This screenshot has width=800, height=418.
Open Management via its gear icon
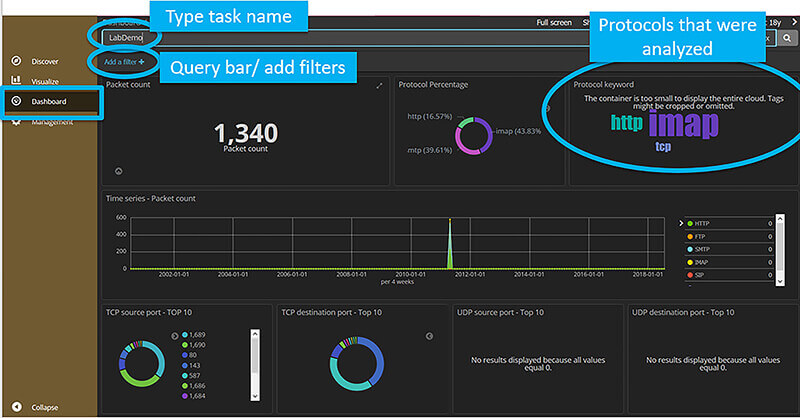point(16,121)
